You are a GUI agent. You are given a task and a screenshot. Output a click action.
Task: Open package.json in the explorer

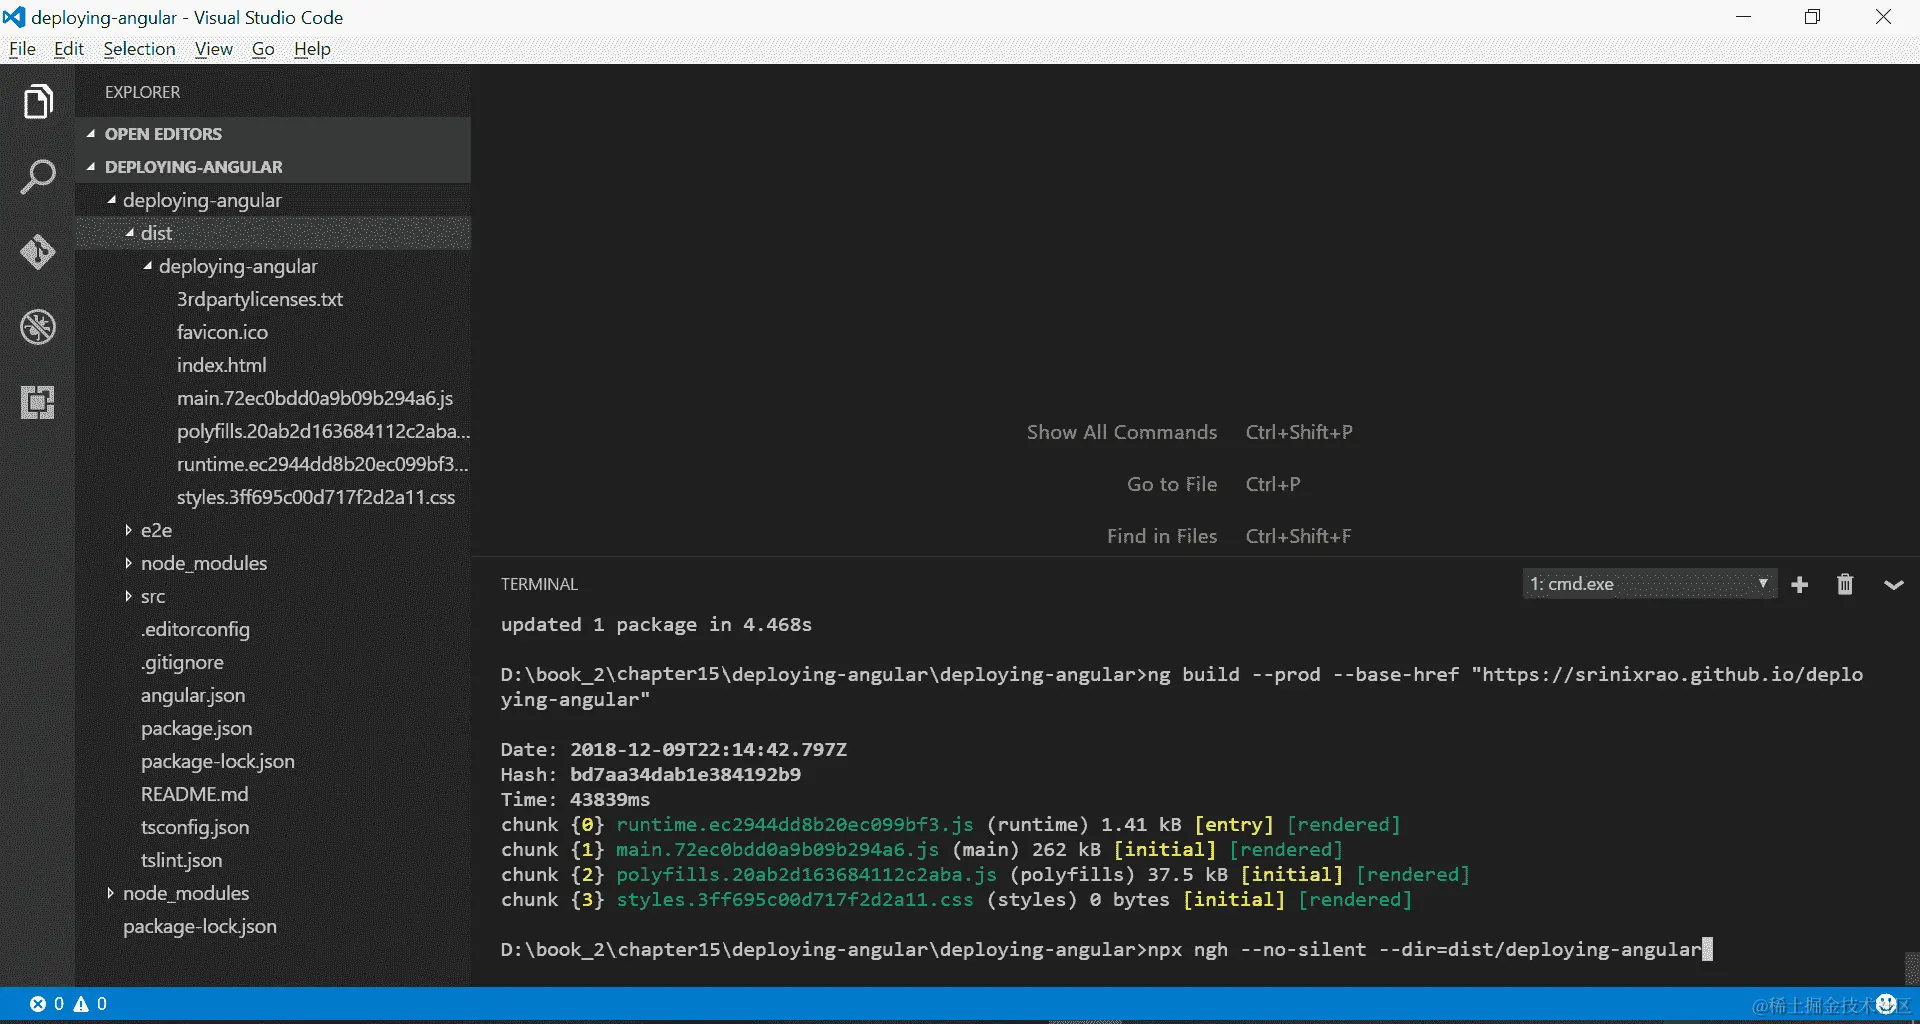tap(196, 728)
